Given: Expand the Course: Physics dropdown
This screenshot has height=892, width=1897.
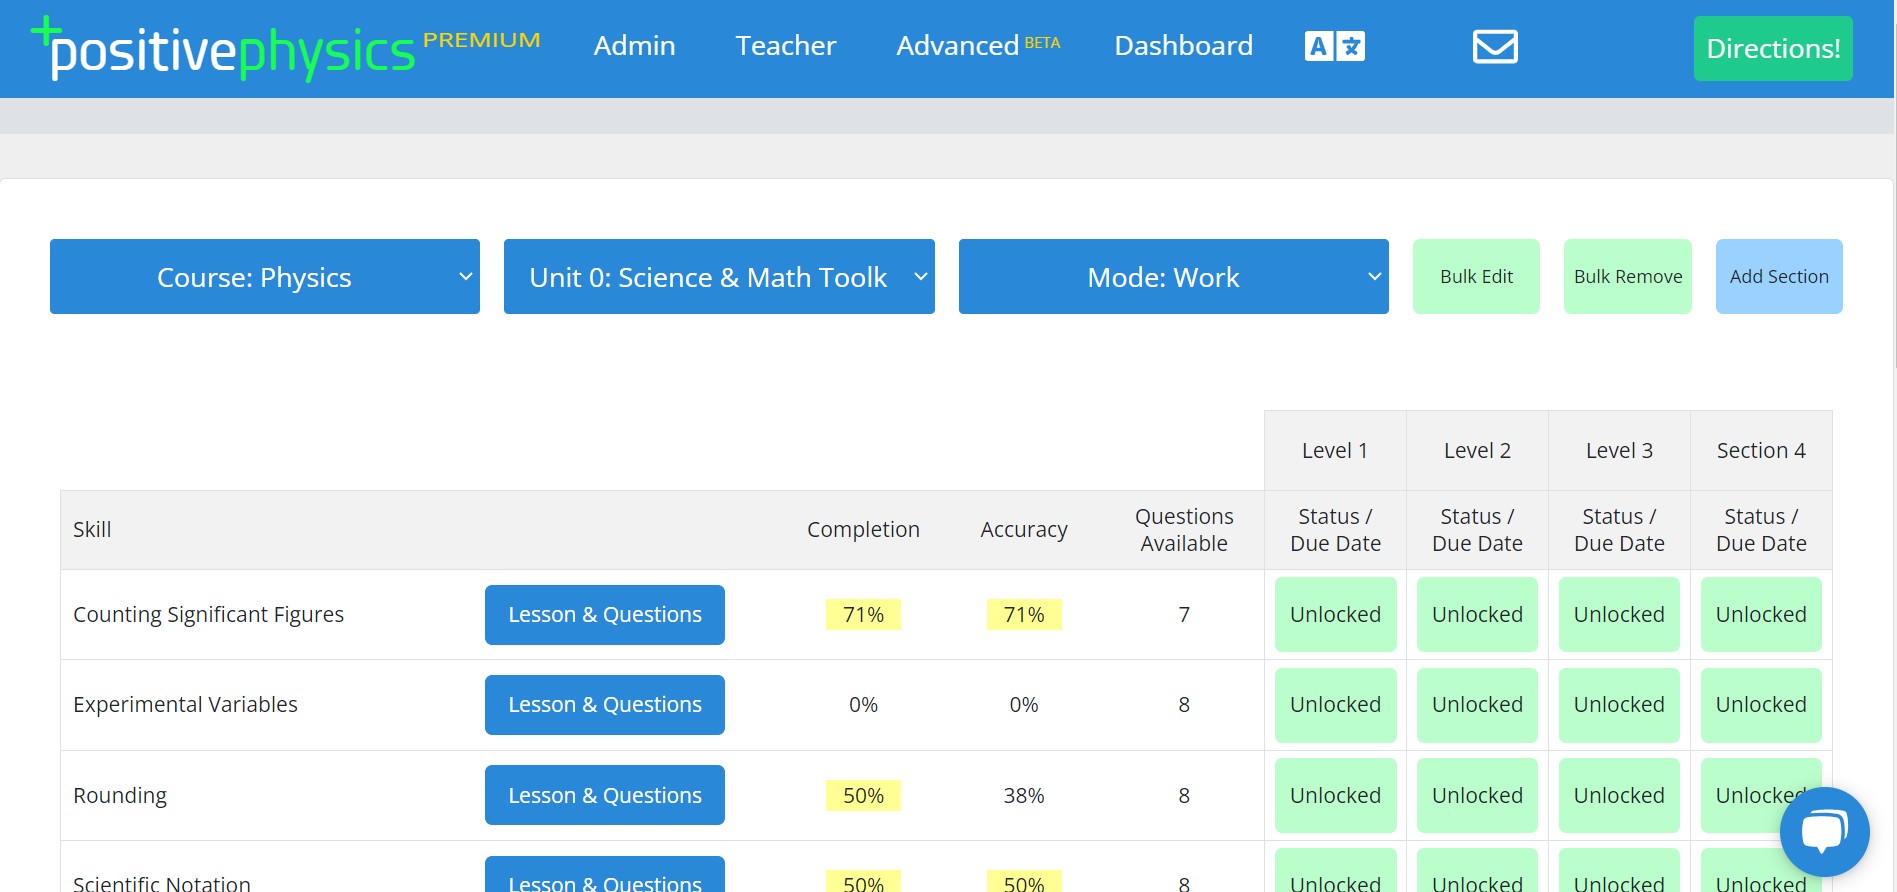Looking at the screenshot, I should coord(265,277).
